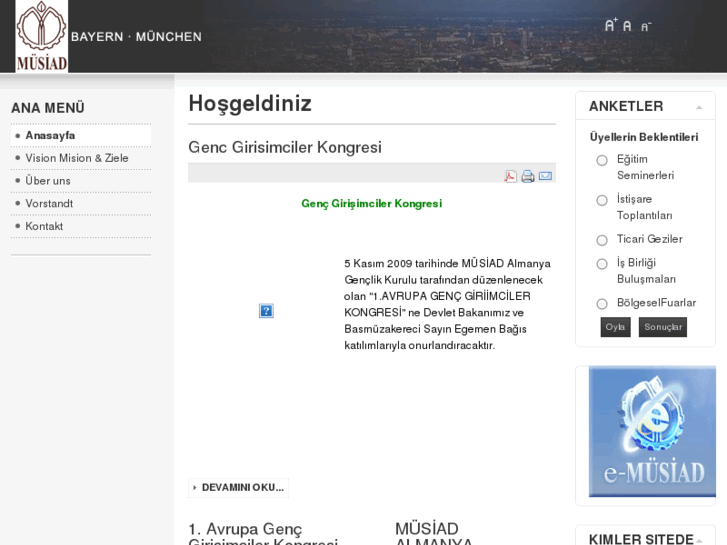Increase font size with A+ icon
The image size is (727, 545).
611,25
